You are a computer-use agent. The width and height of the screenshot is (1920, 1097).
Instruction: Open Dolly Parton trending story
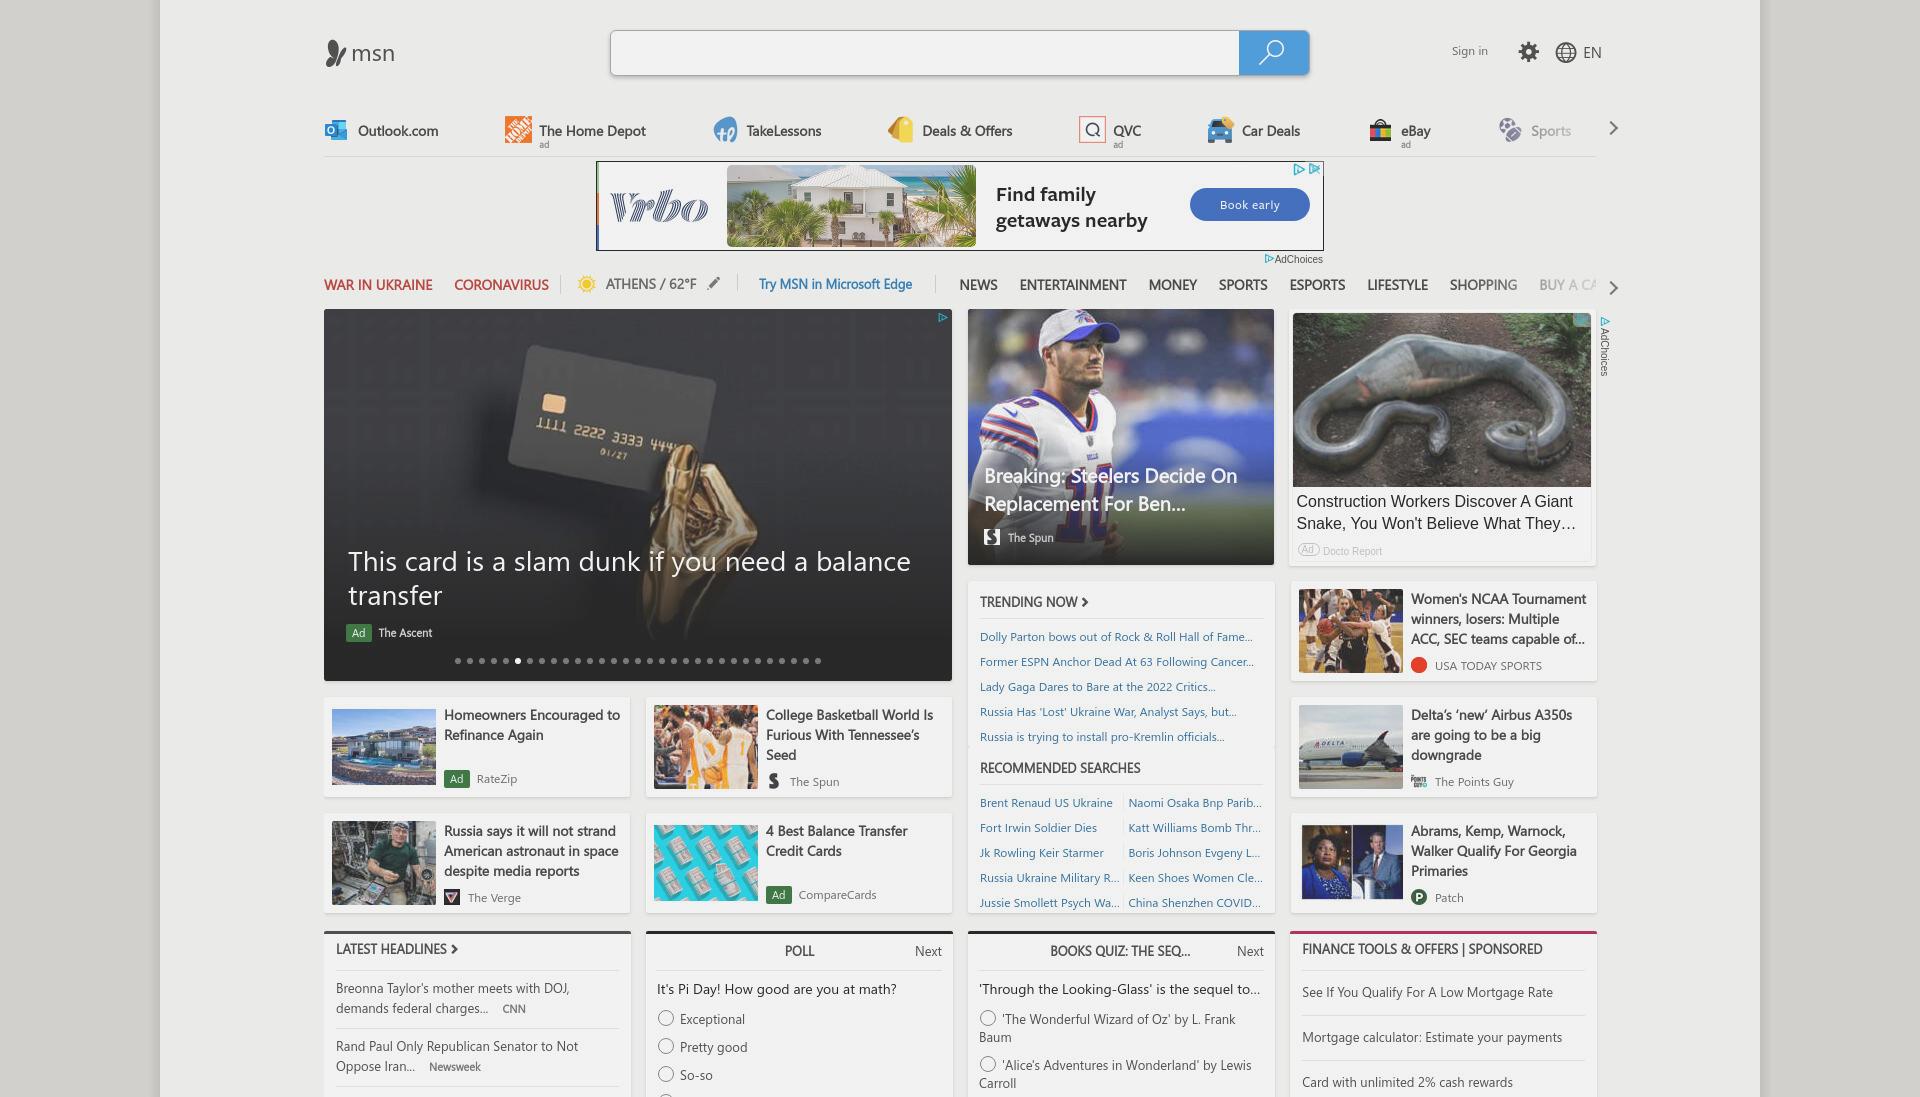click(x=1116, y=637)
